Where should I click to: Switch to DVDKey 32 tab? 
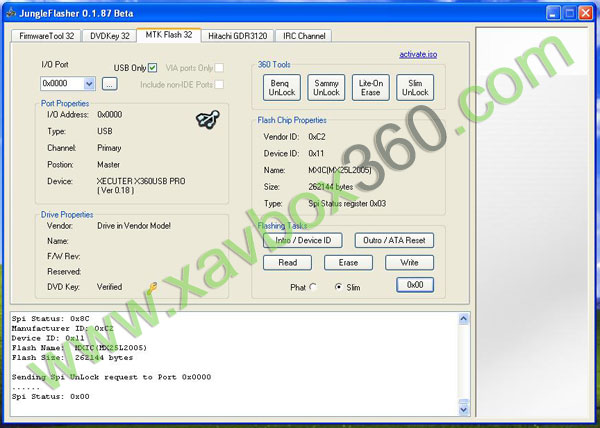click(x=110, y=36)
